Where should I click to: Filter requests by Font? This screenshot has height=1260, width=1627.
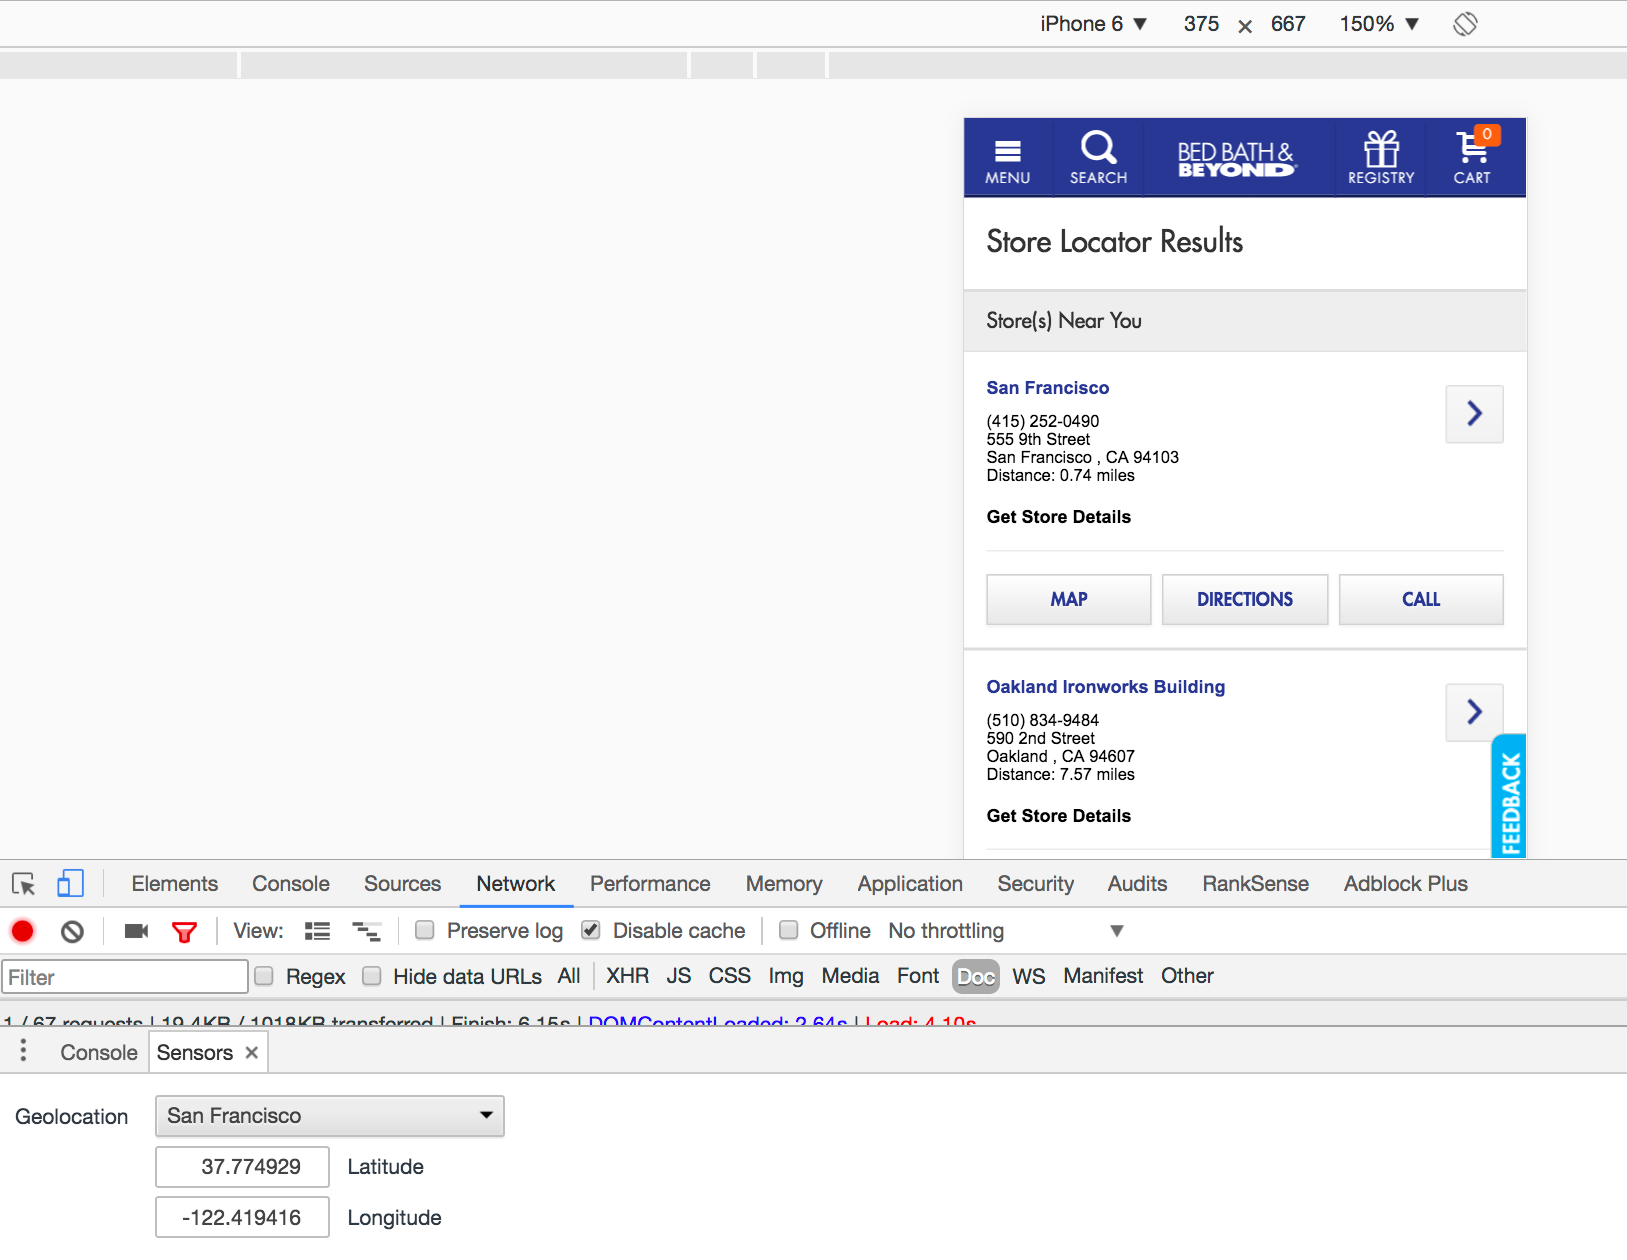click(918, 976)
